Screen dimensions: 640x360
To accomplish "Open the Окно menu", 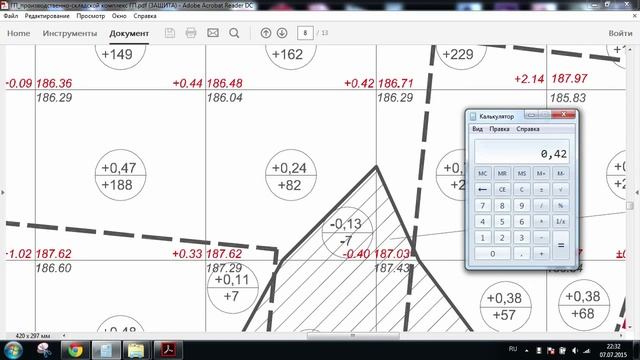I will (119, 16).
